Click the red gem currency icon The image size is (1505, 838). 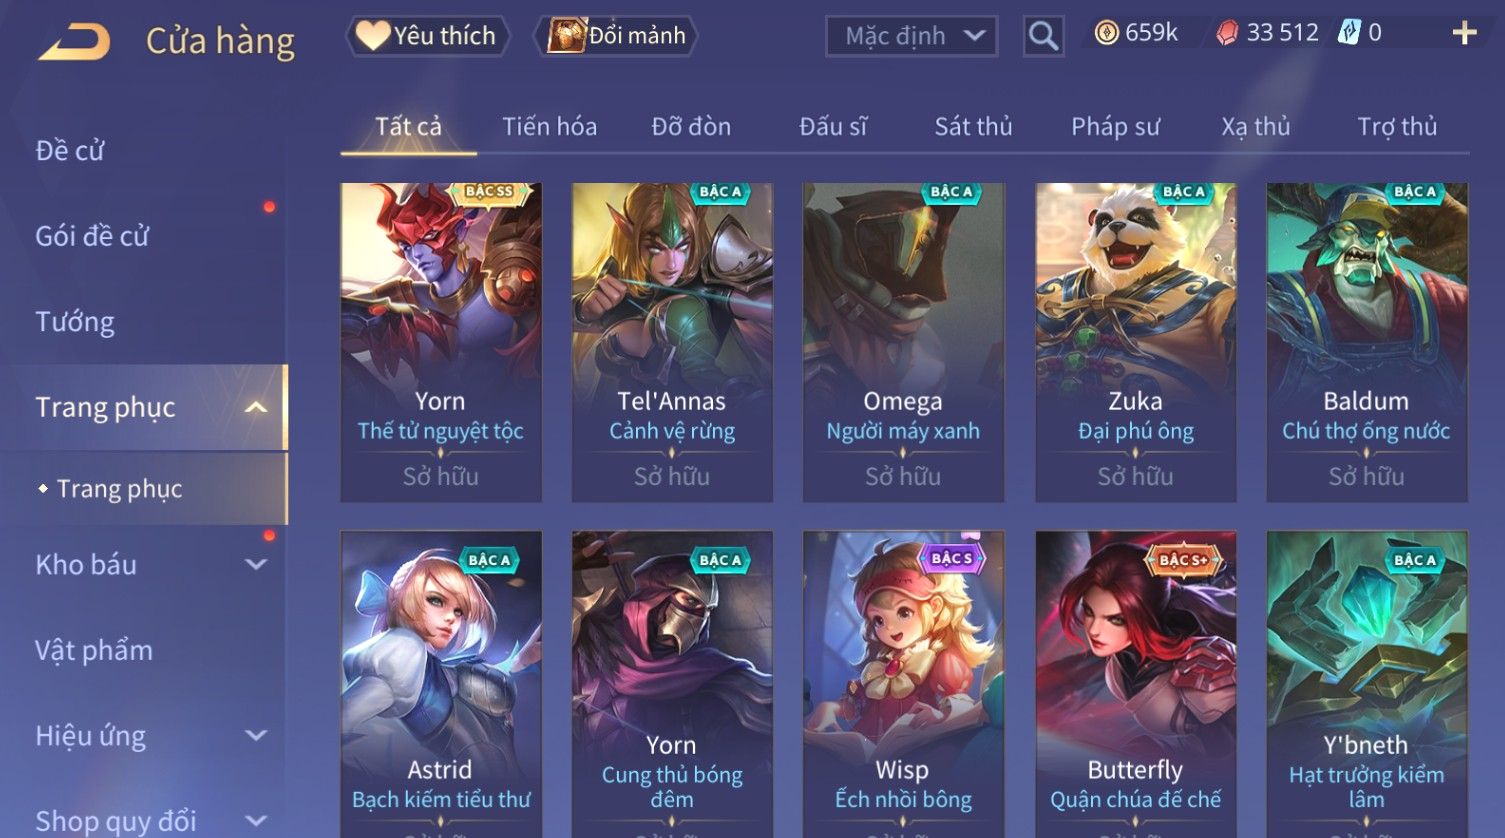click(x=1227, y=33)
